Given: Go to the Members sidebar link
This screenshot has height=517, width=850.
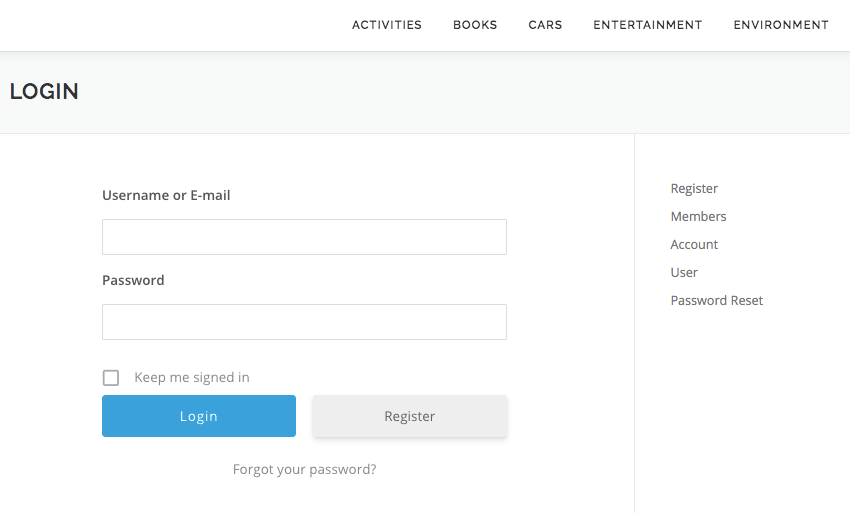Looking at the screenshot, I should click(698, 216).
